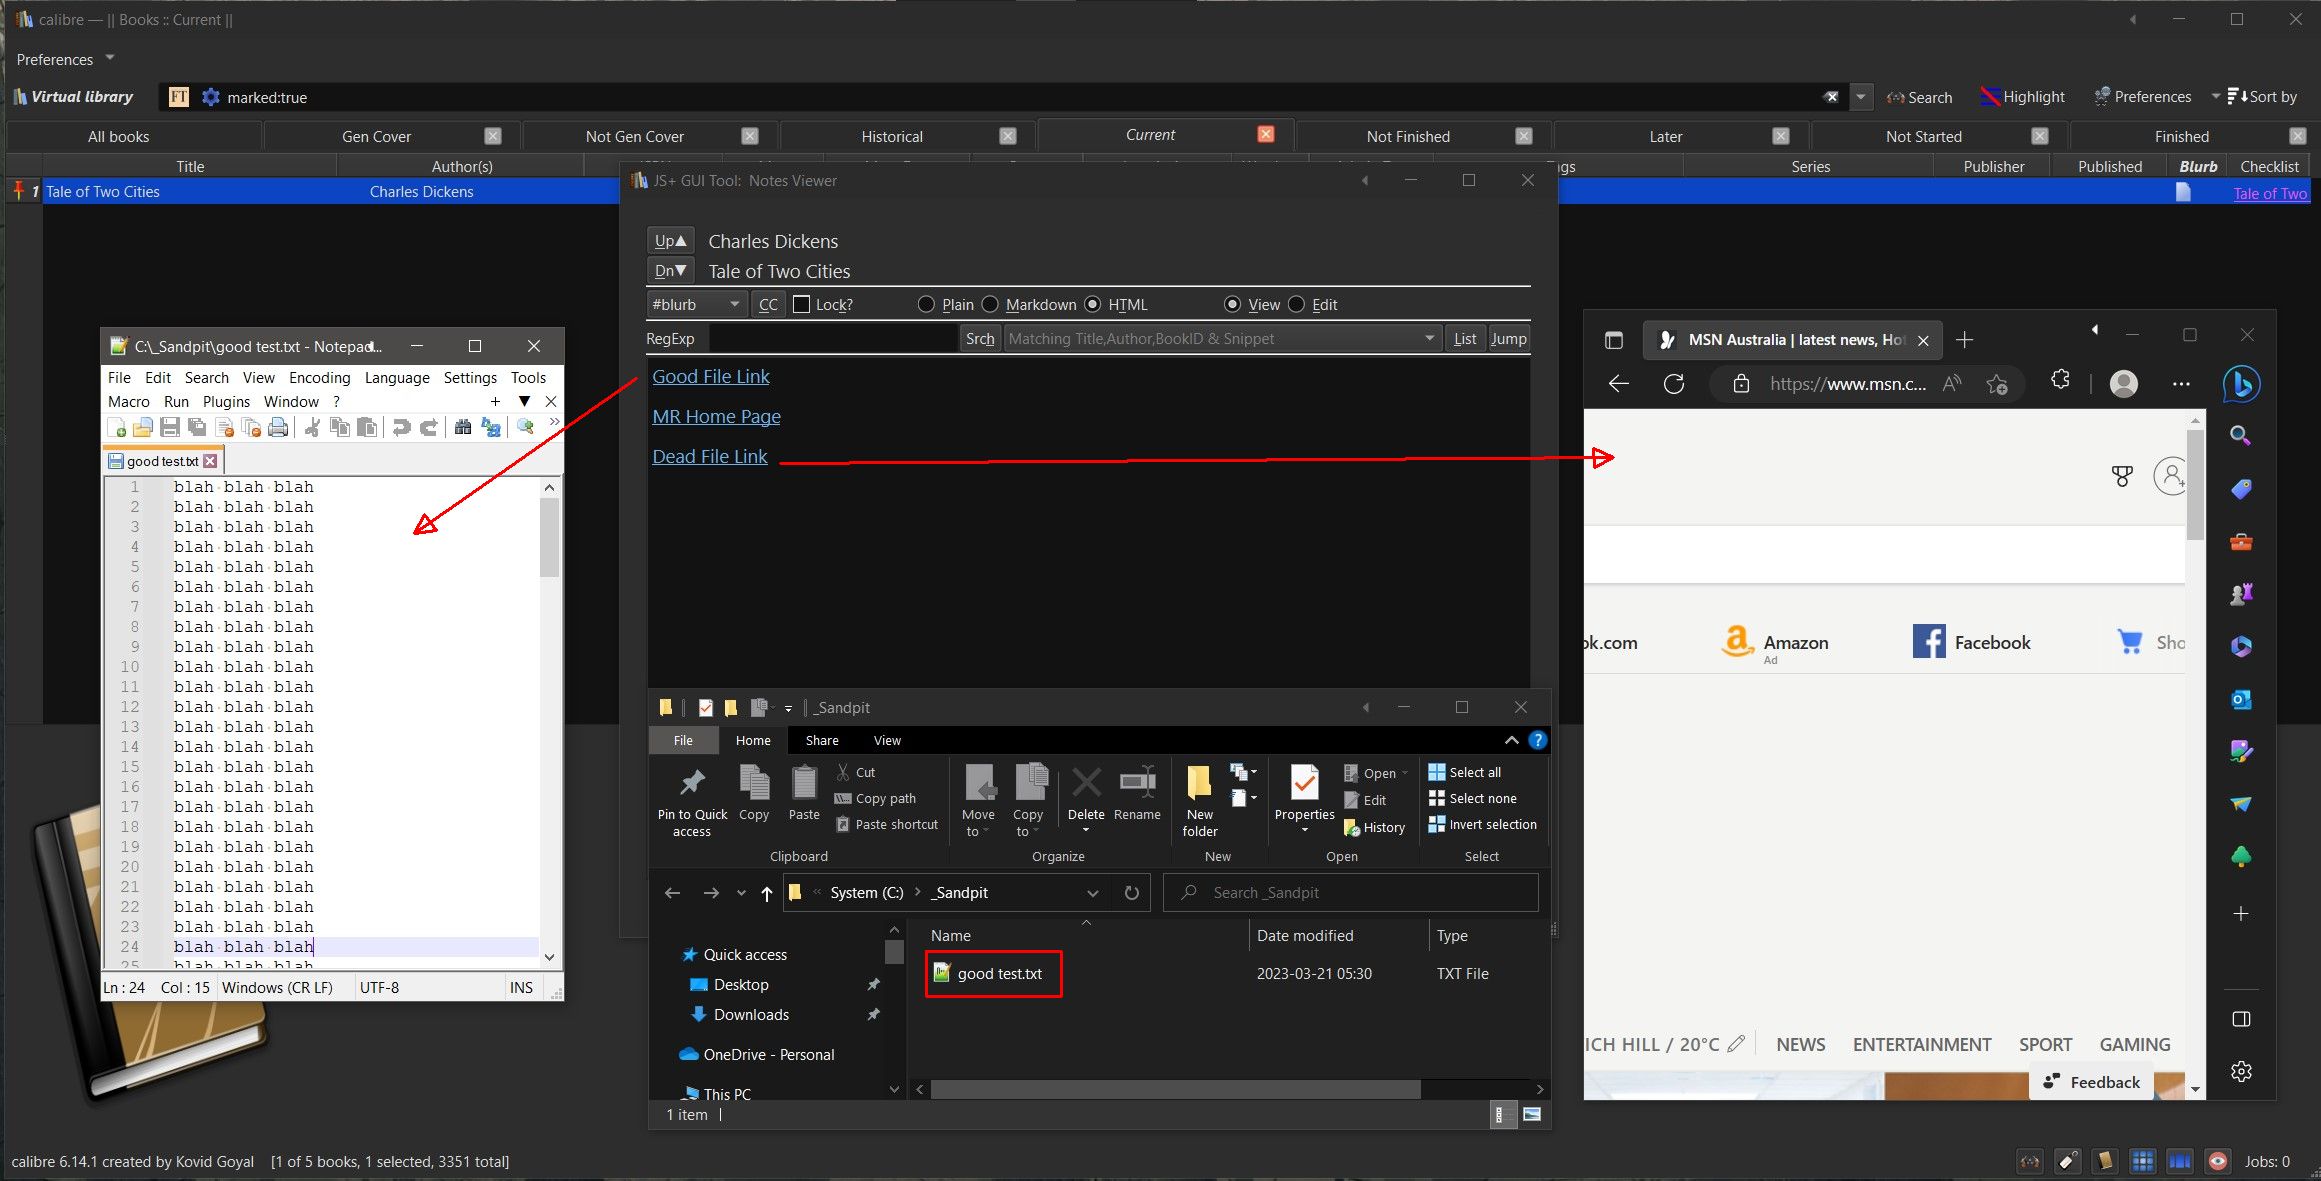Click the browser refresh icon
Screen dimensions: 2321x1181
click(1674, 384)
